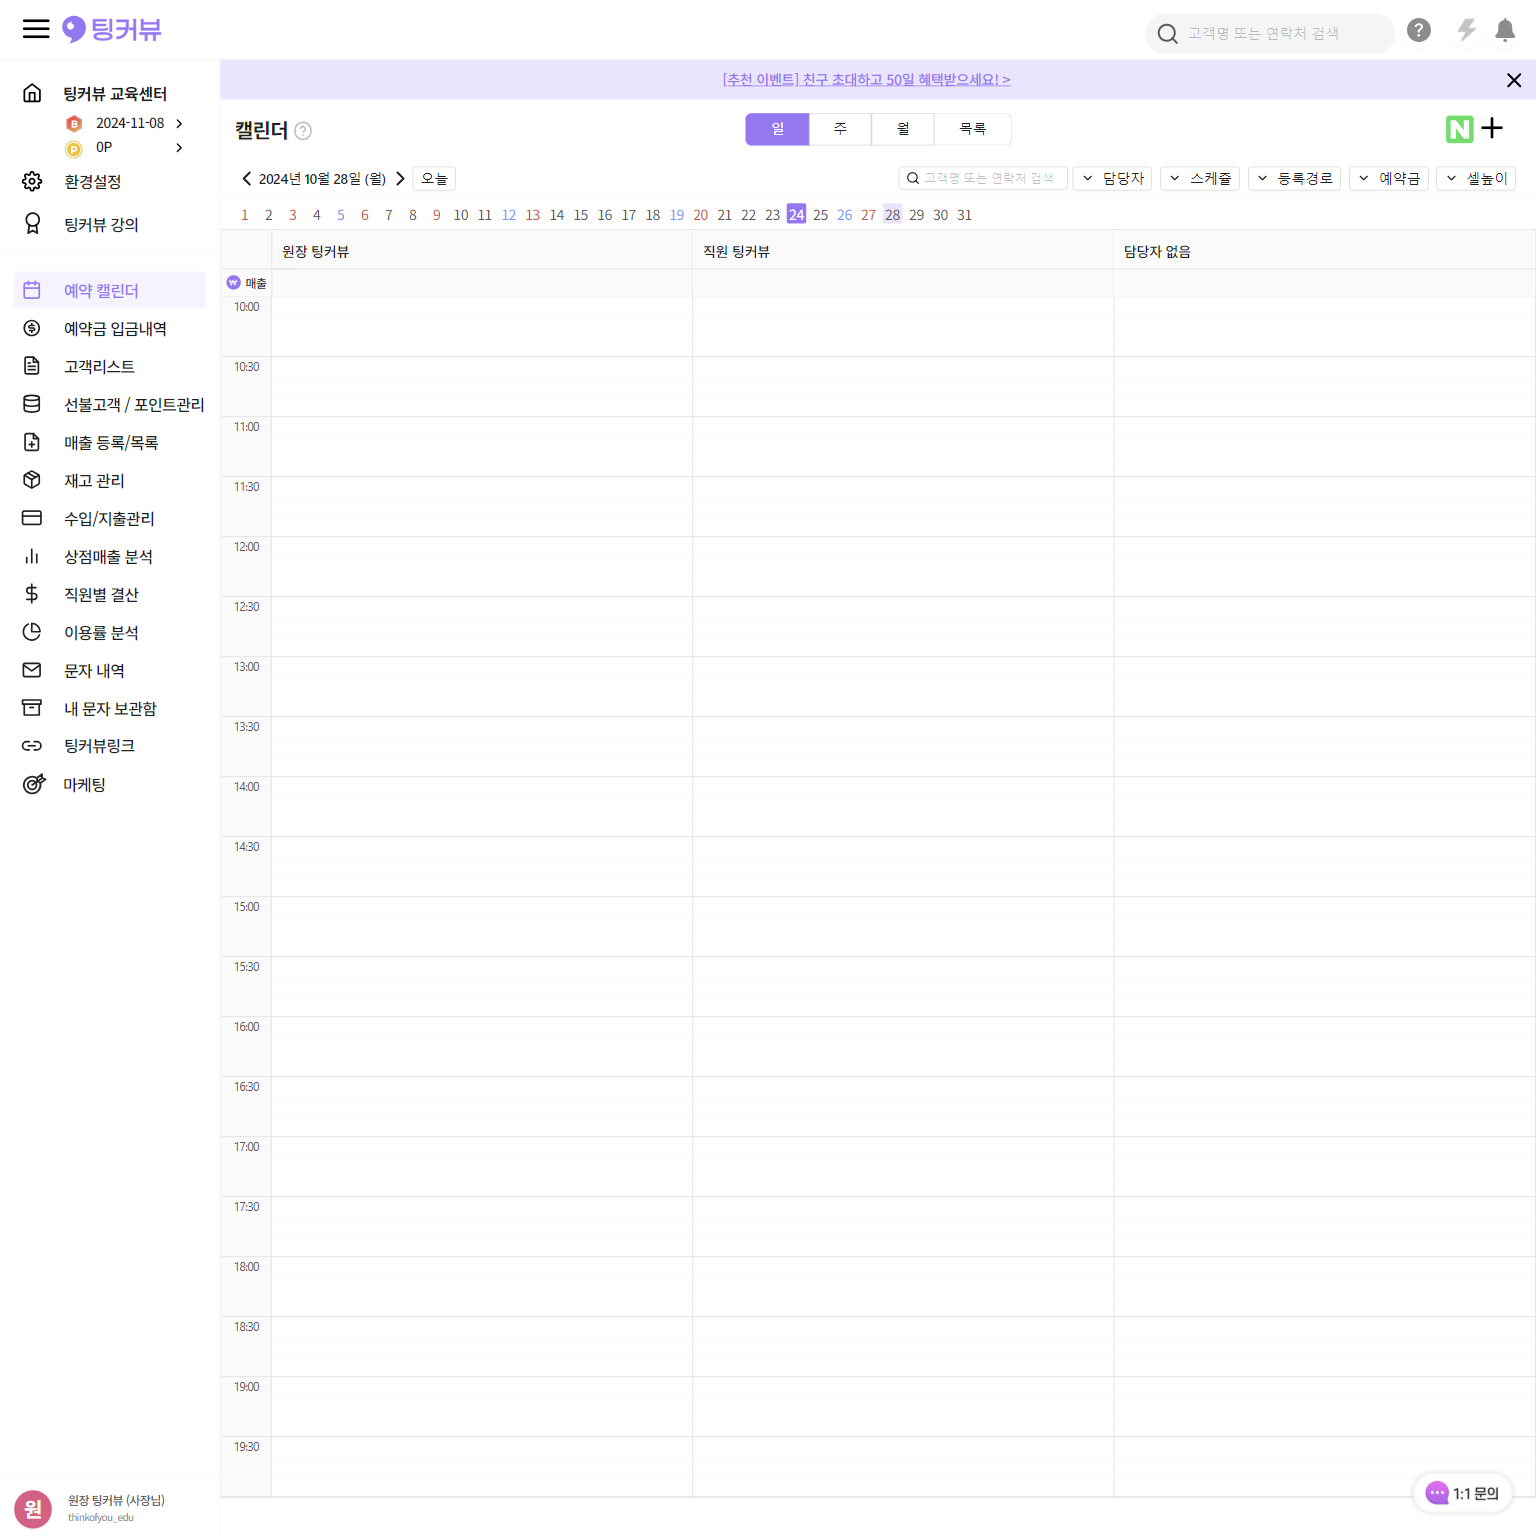Click the thinkofyou_edu account profile text
The width and height of the screenshot is (1536, 1536).
click(x=101, y=1518)
